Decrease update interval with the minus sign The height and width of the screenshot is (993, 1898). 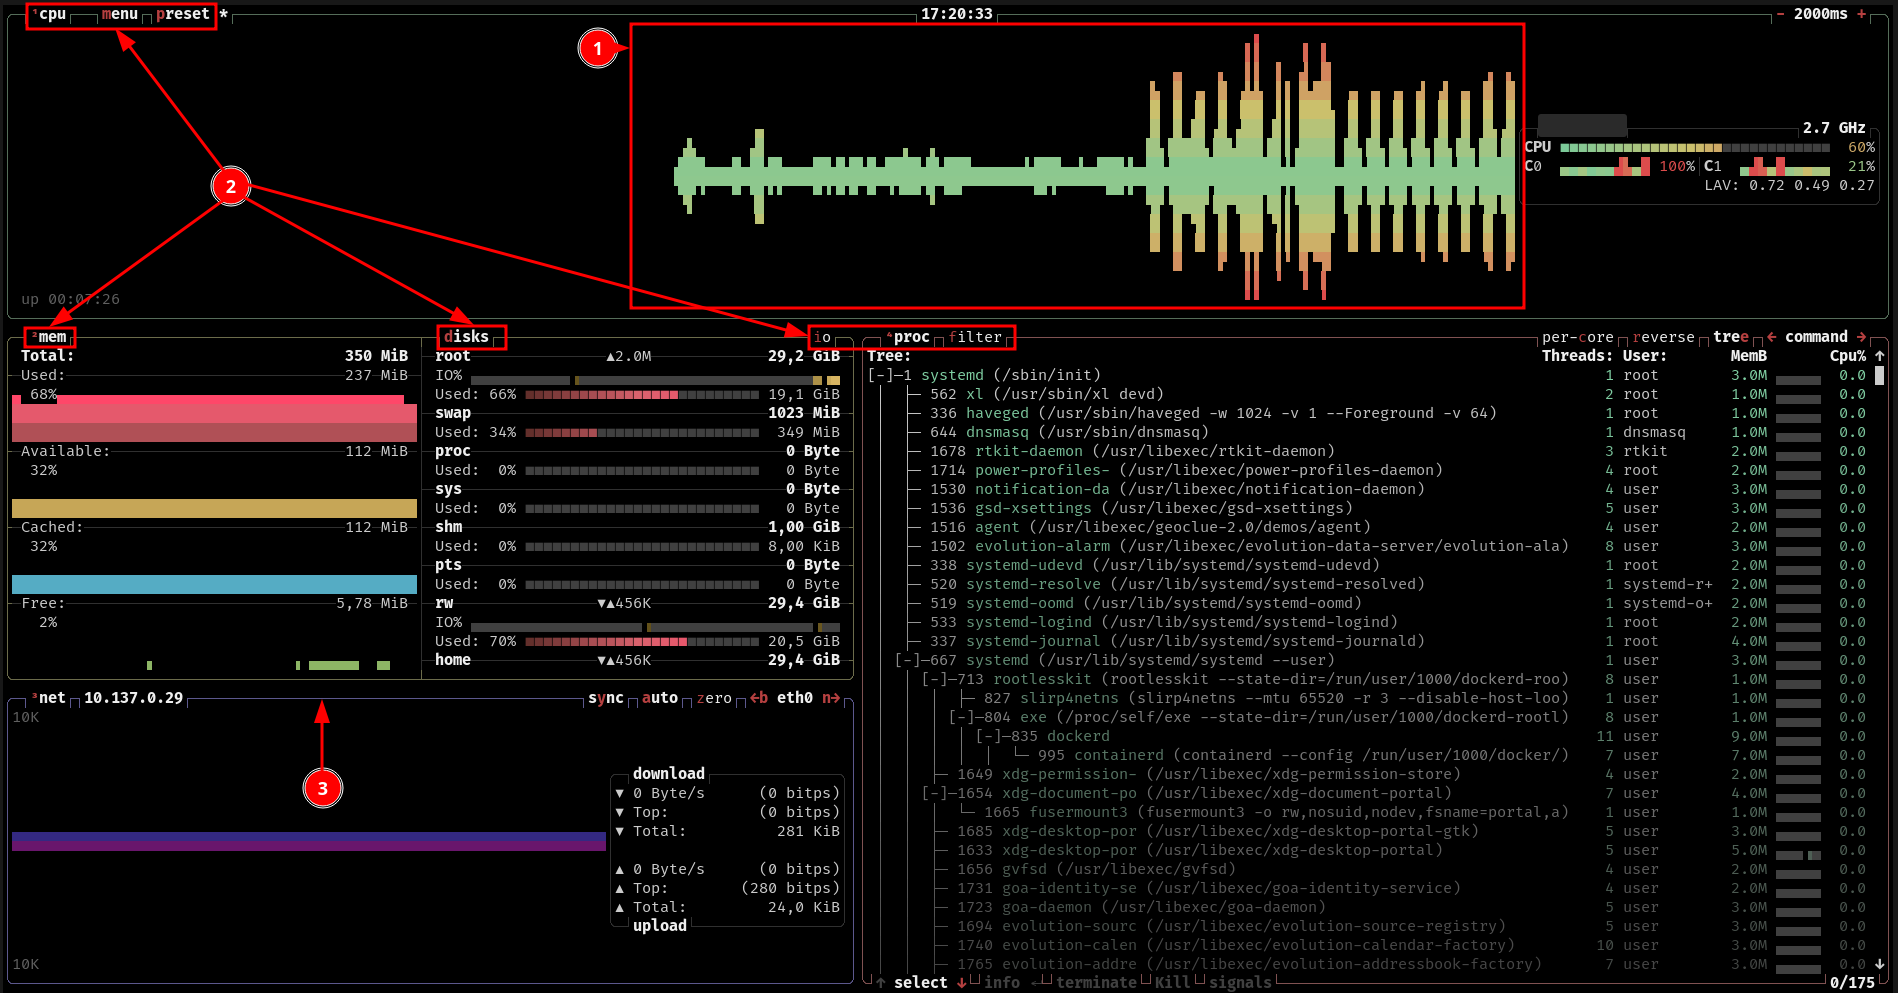[x=1781, y=14]
